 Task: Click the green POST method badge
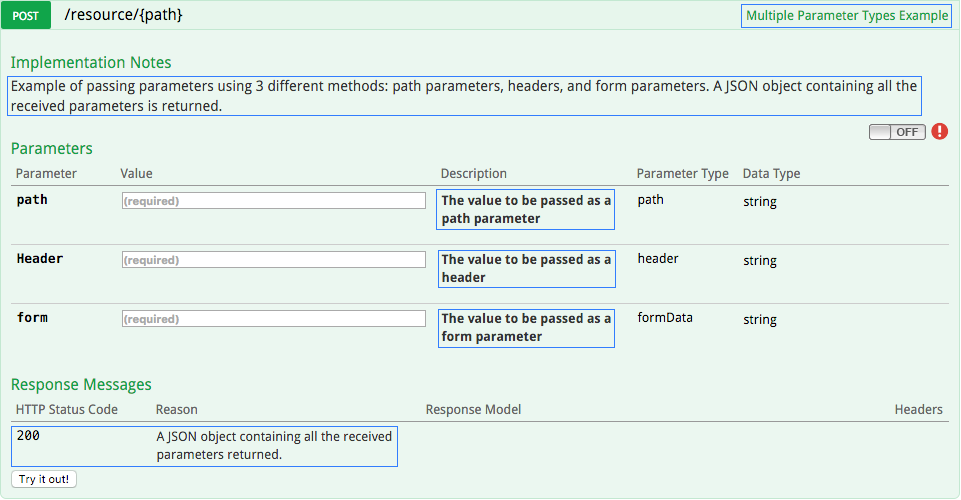[x=32, y=16]
